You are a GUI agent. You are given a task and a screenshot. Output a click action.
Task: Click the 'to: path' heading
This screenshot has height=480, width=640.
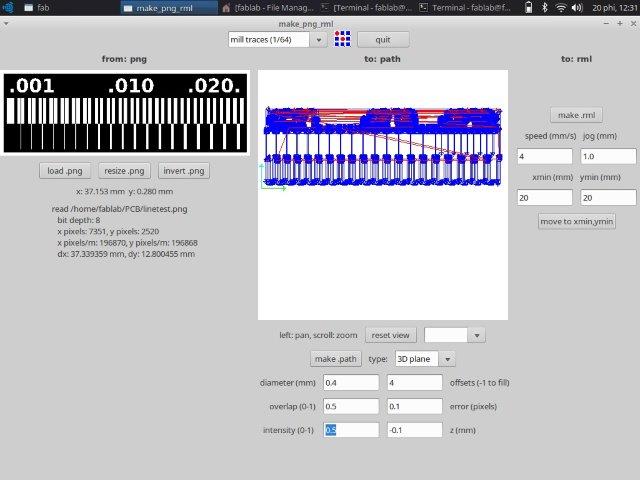(x=382, y=59)
